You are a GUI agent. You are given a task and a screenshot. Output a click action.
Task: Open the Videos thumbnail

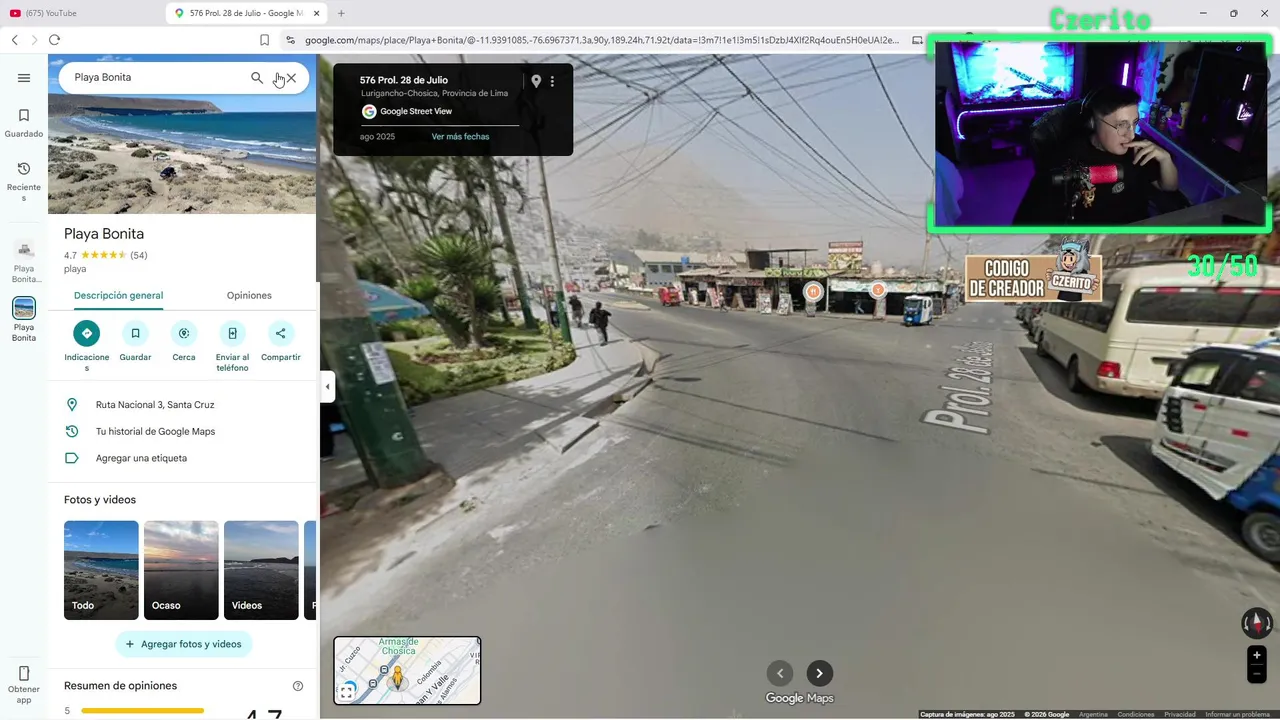[261, 570]
